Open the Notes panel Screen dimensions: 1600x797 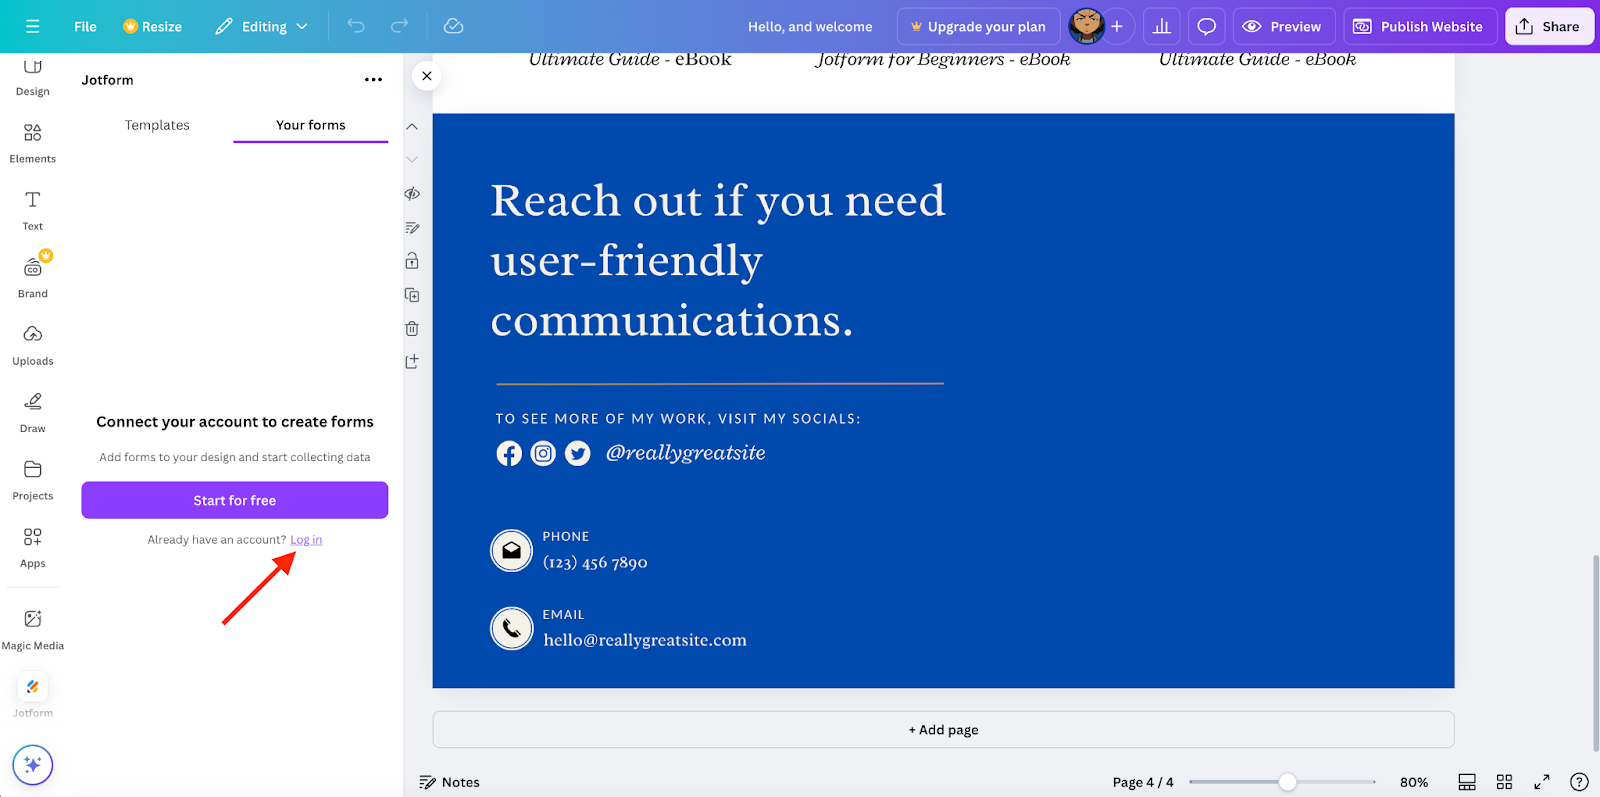[x=450, y=782]
